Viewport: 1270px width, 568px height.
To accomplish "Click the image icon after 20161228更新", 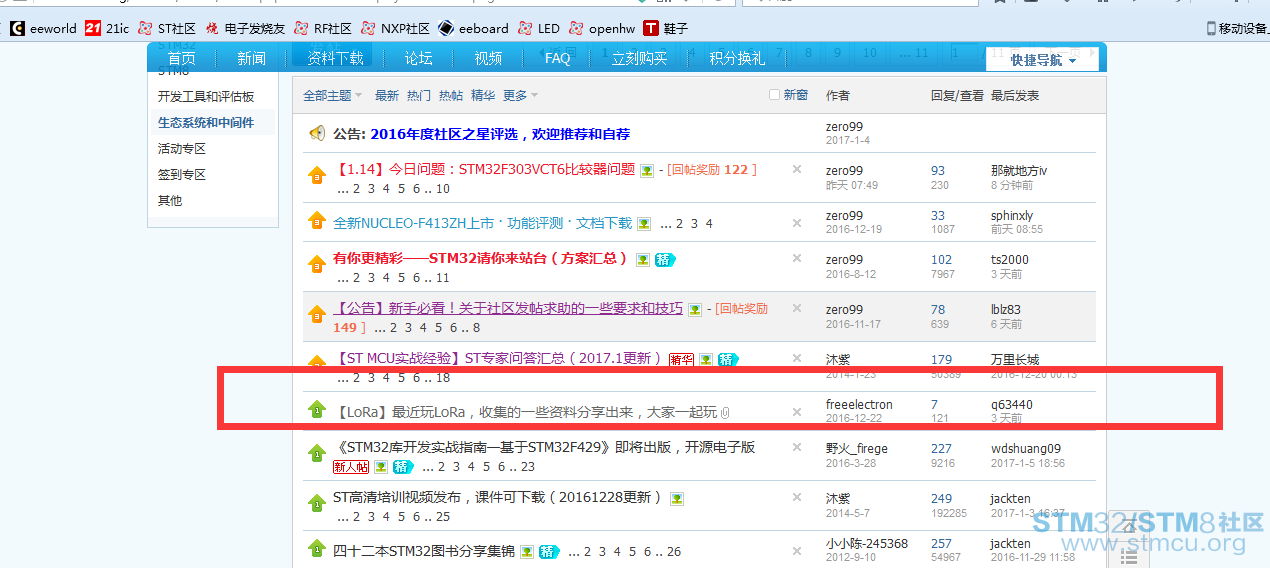I will pos(677,498).
